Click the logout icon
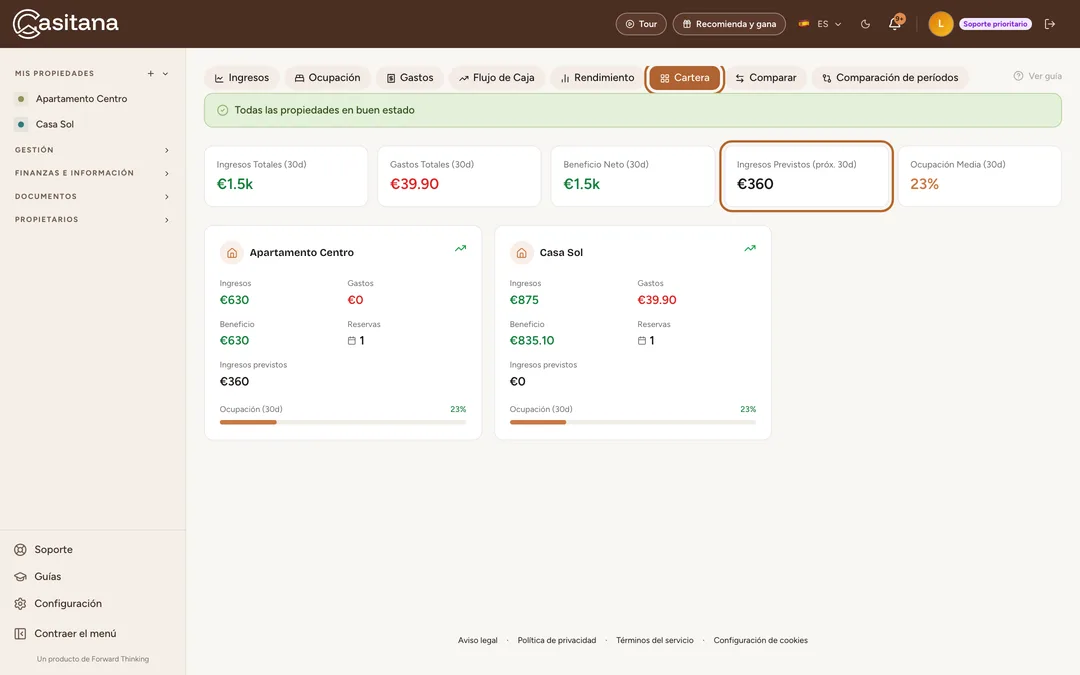Viewport: 1080px width, 675px height. 1050,24
